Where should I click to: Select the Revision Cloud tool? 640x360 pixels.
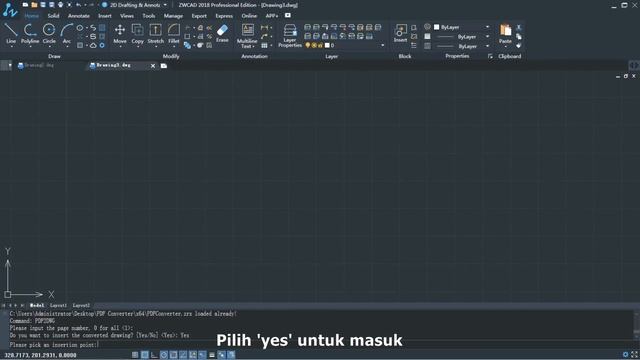(x=93, y=45)
